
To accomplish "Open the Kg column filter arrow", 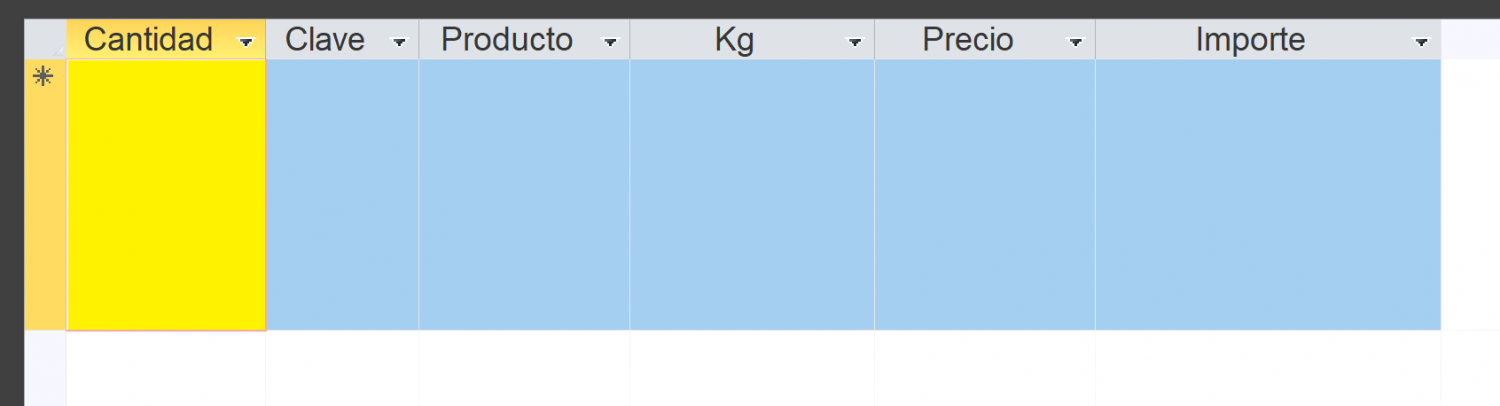I will tap(854, 42).
